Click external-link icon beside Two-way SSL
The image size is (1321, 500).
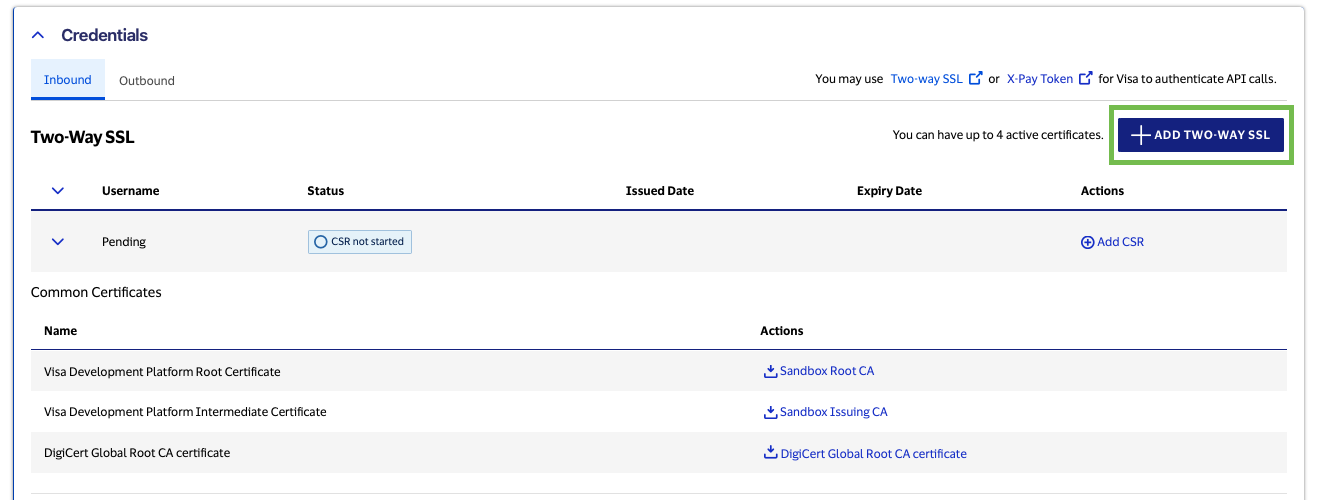[x=976, y=79]
